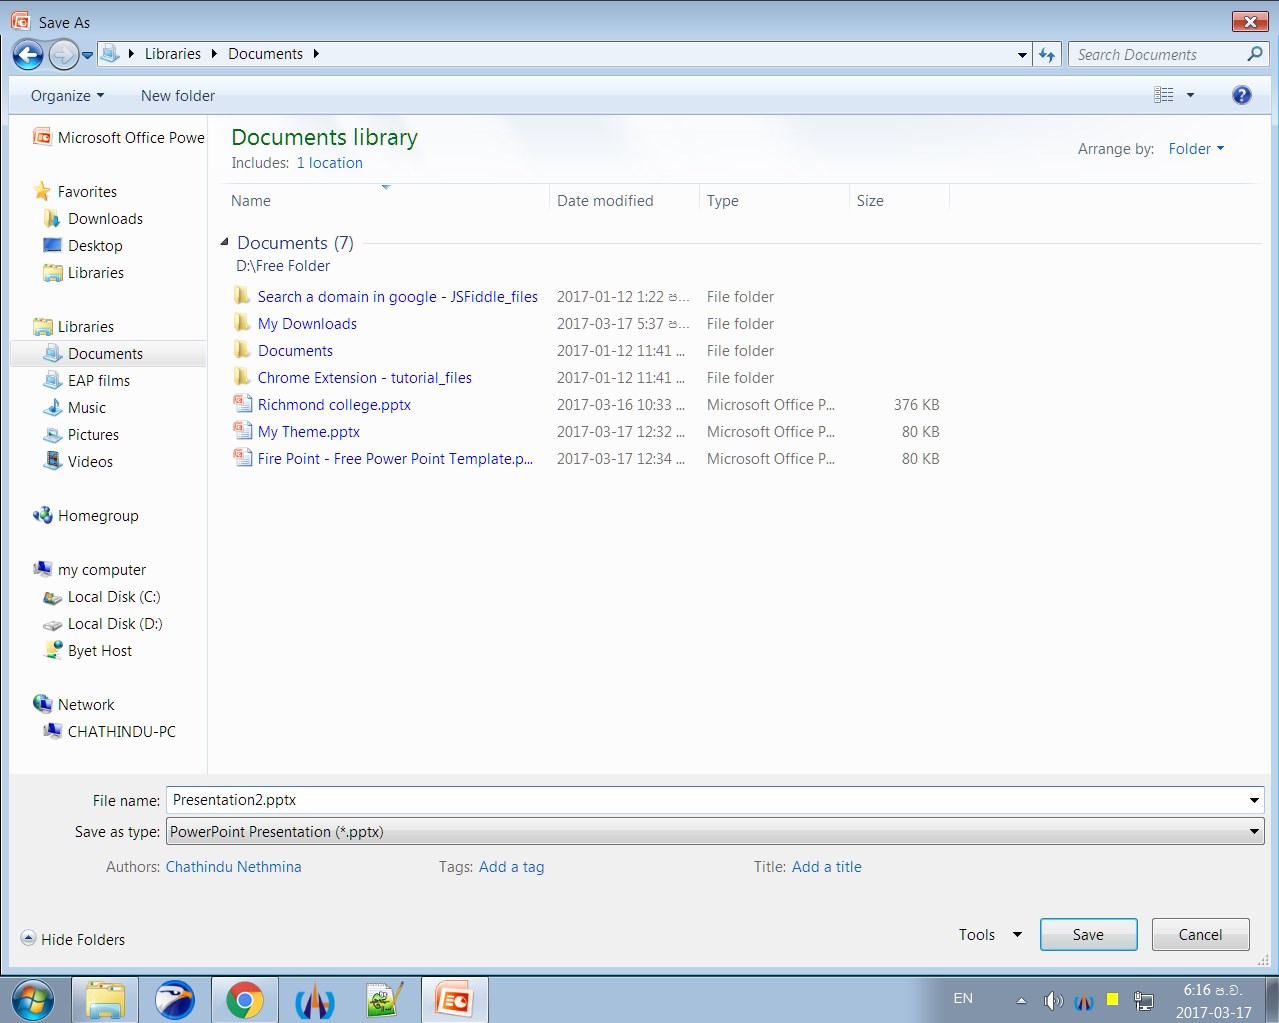Select the Libraries root node
The height and width of the screenshot is (1023, 1279).
click(74, 327)
